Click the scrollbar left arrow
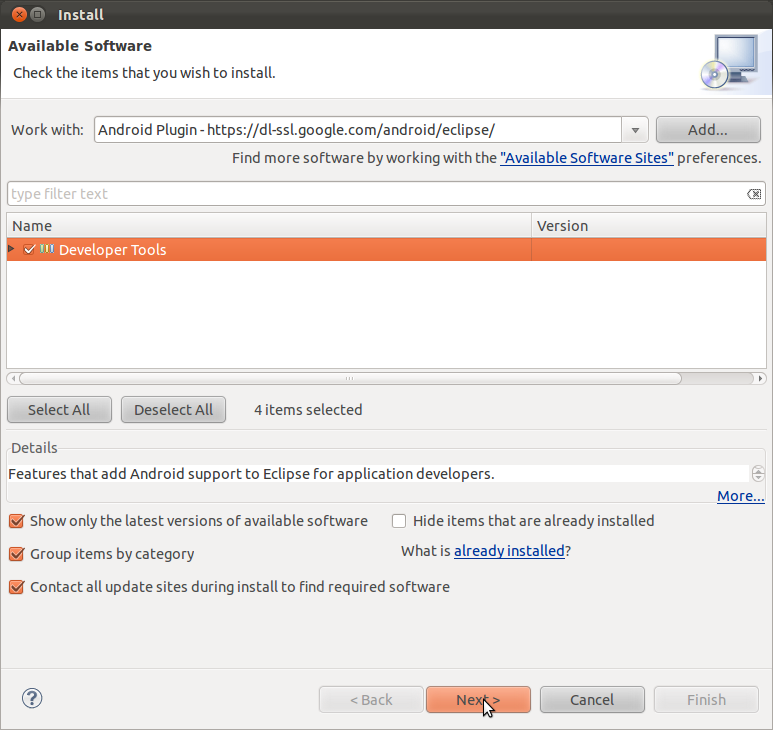The height and width of the screenshot is (730, 773). [13, 379]
